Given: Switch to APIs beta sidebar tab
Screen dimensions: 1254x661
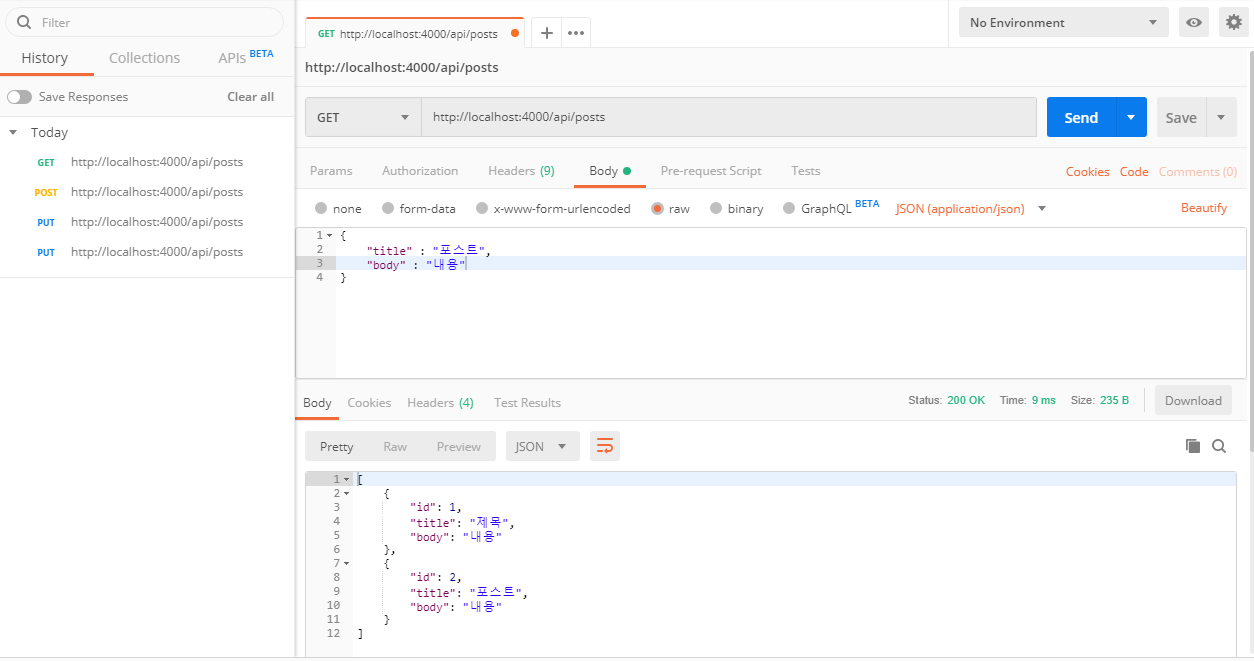Looking at the screenshot, I should tap(245, 58).
